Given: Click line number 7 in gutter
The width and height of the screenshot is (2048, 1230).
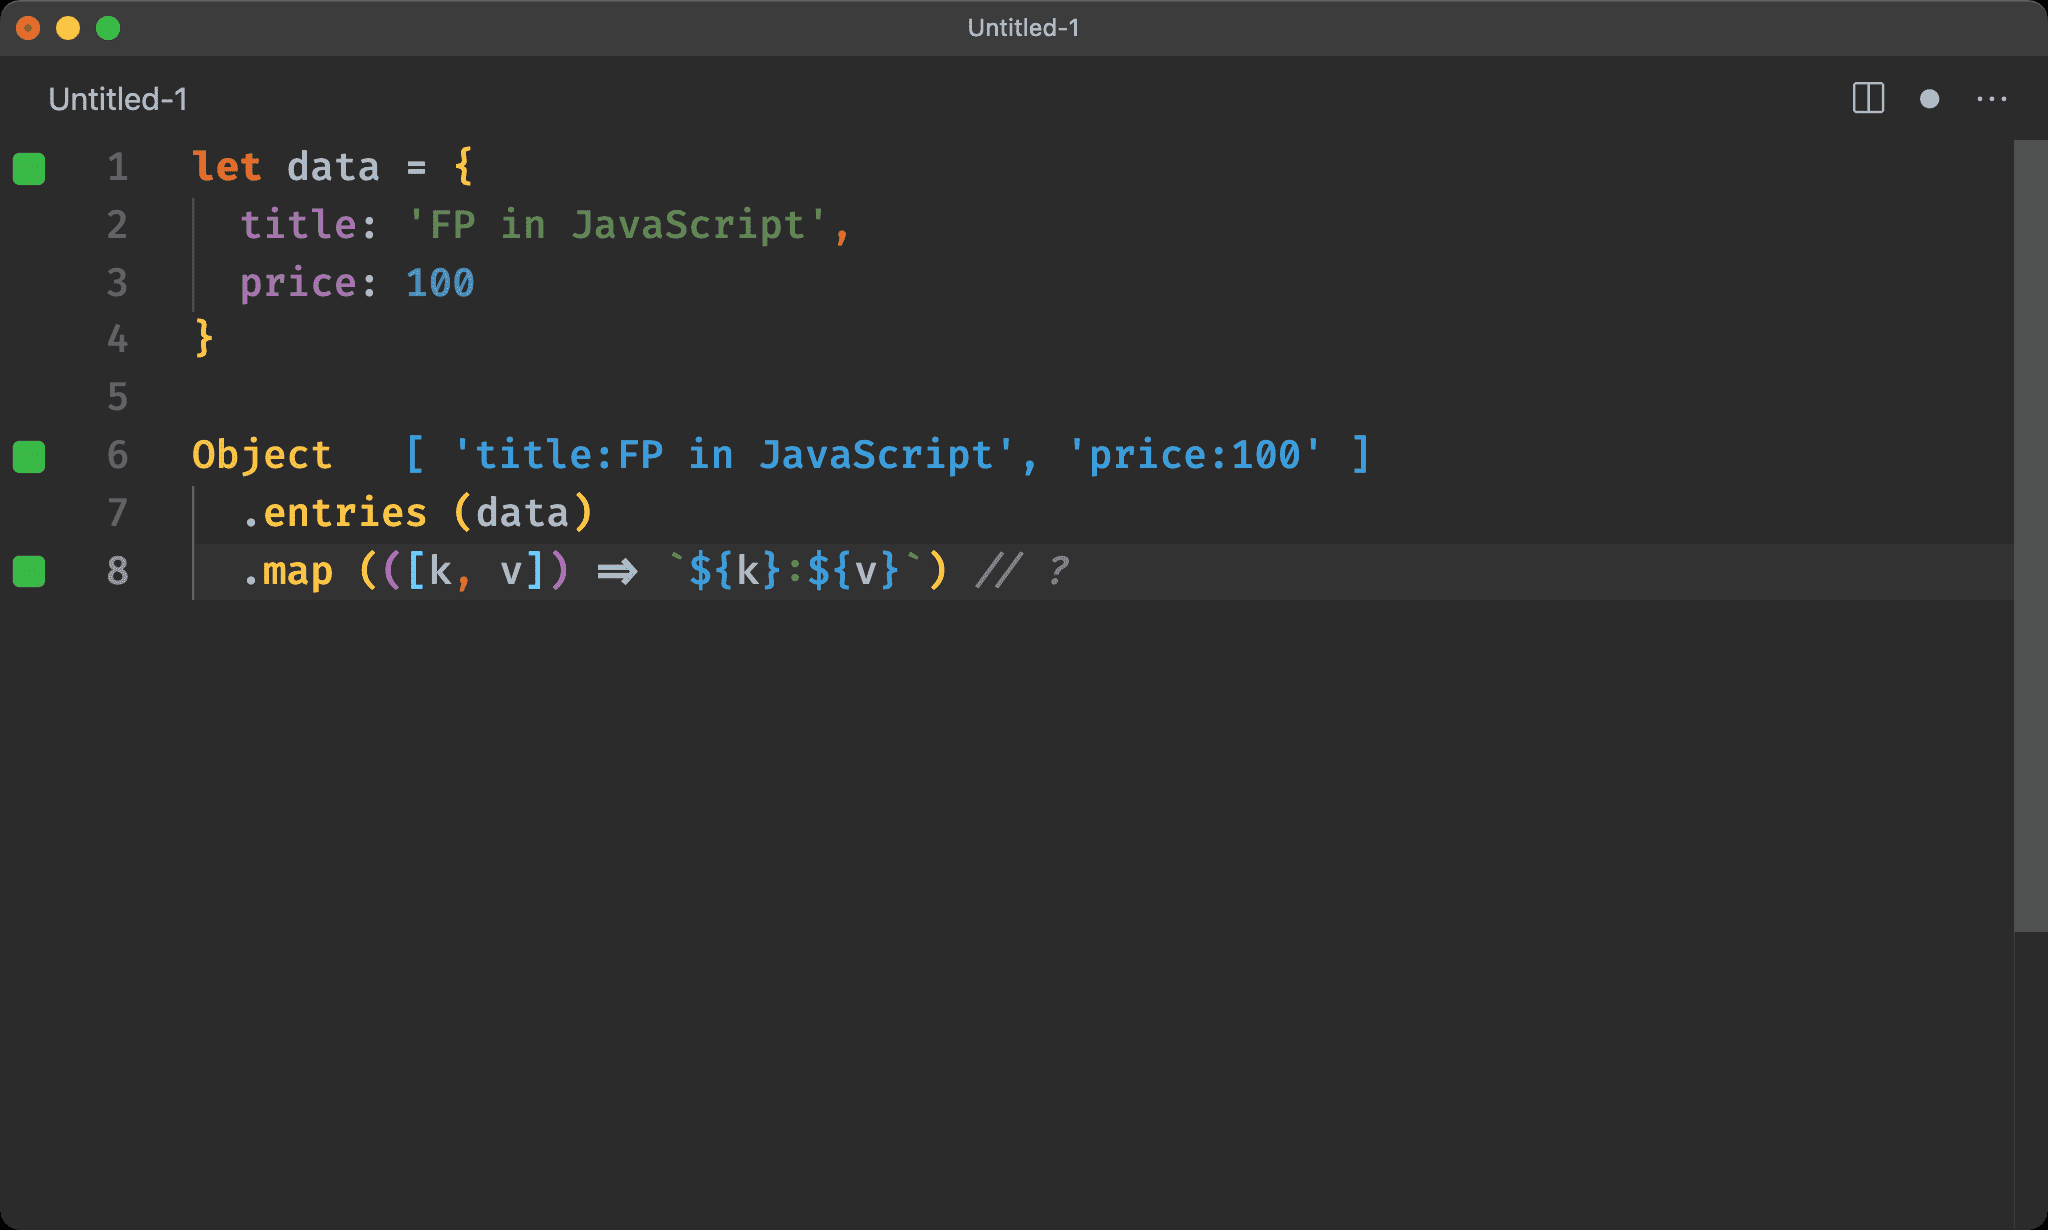Looking at the screenshot, I should point(117,513).
